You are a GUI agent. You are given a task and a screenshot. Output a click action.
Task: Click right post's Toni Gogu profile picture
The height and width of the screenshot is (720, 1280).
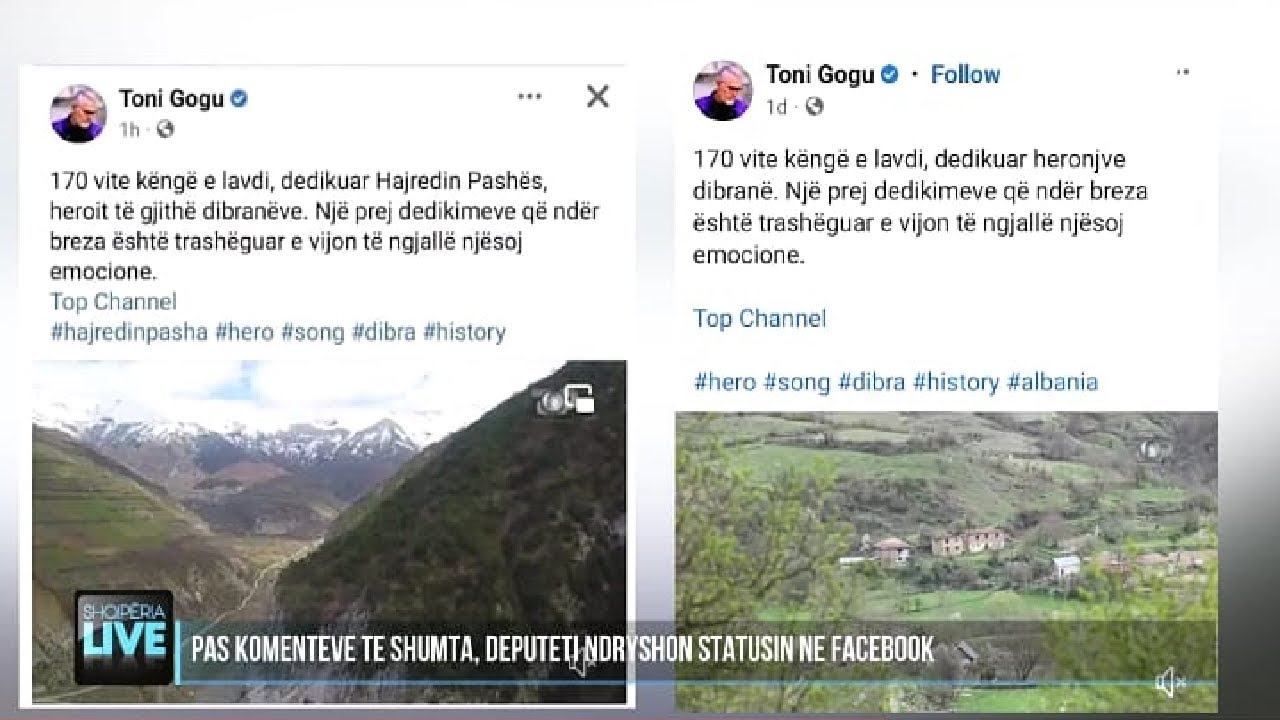(x=722, y=90)
